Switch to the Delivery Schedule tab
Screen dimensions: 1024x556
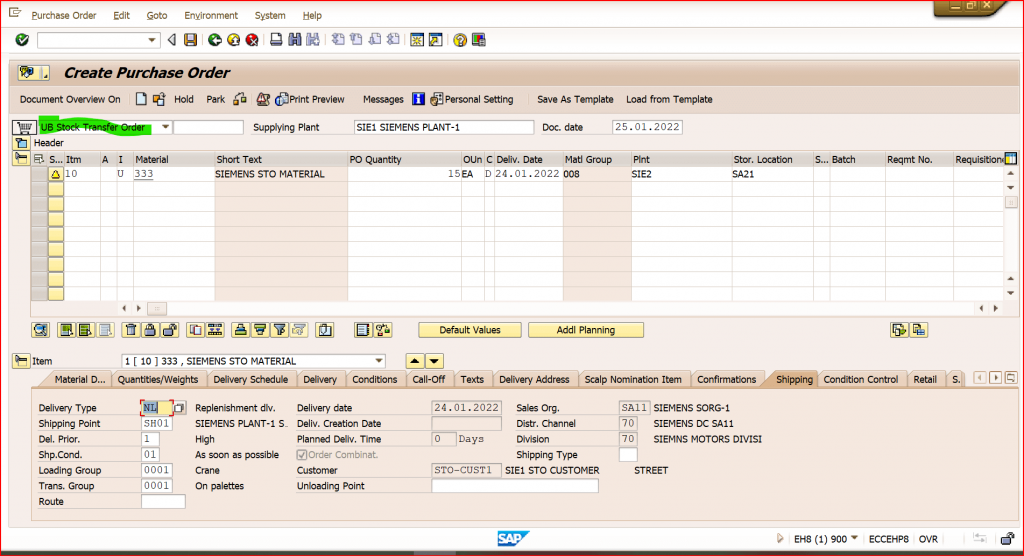[x=250, y=380]
